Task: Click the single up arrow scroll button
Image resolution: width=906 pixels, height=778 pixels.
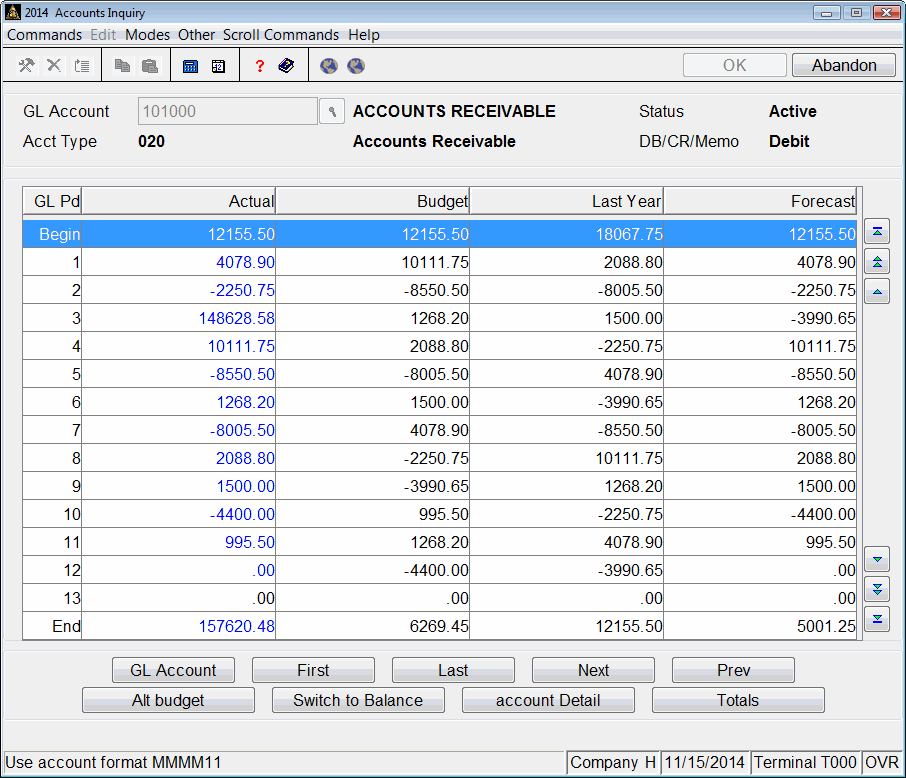Action: pyautogui.click(x=877, y=292)
